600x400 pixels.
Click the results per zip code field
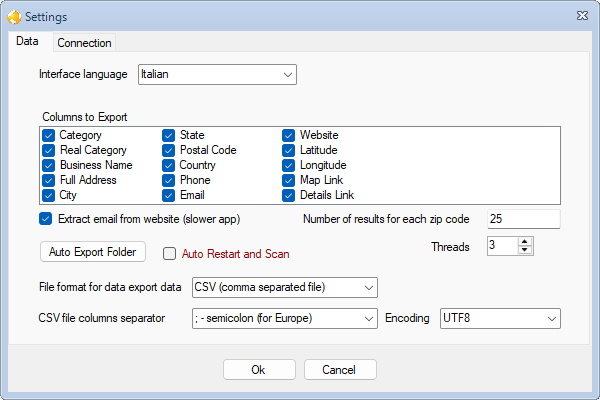[524, 219]
